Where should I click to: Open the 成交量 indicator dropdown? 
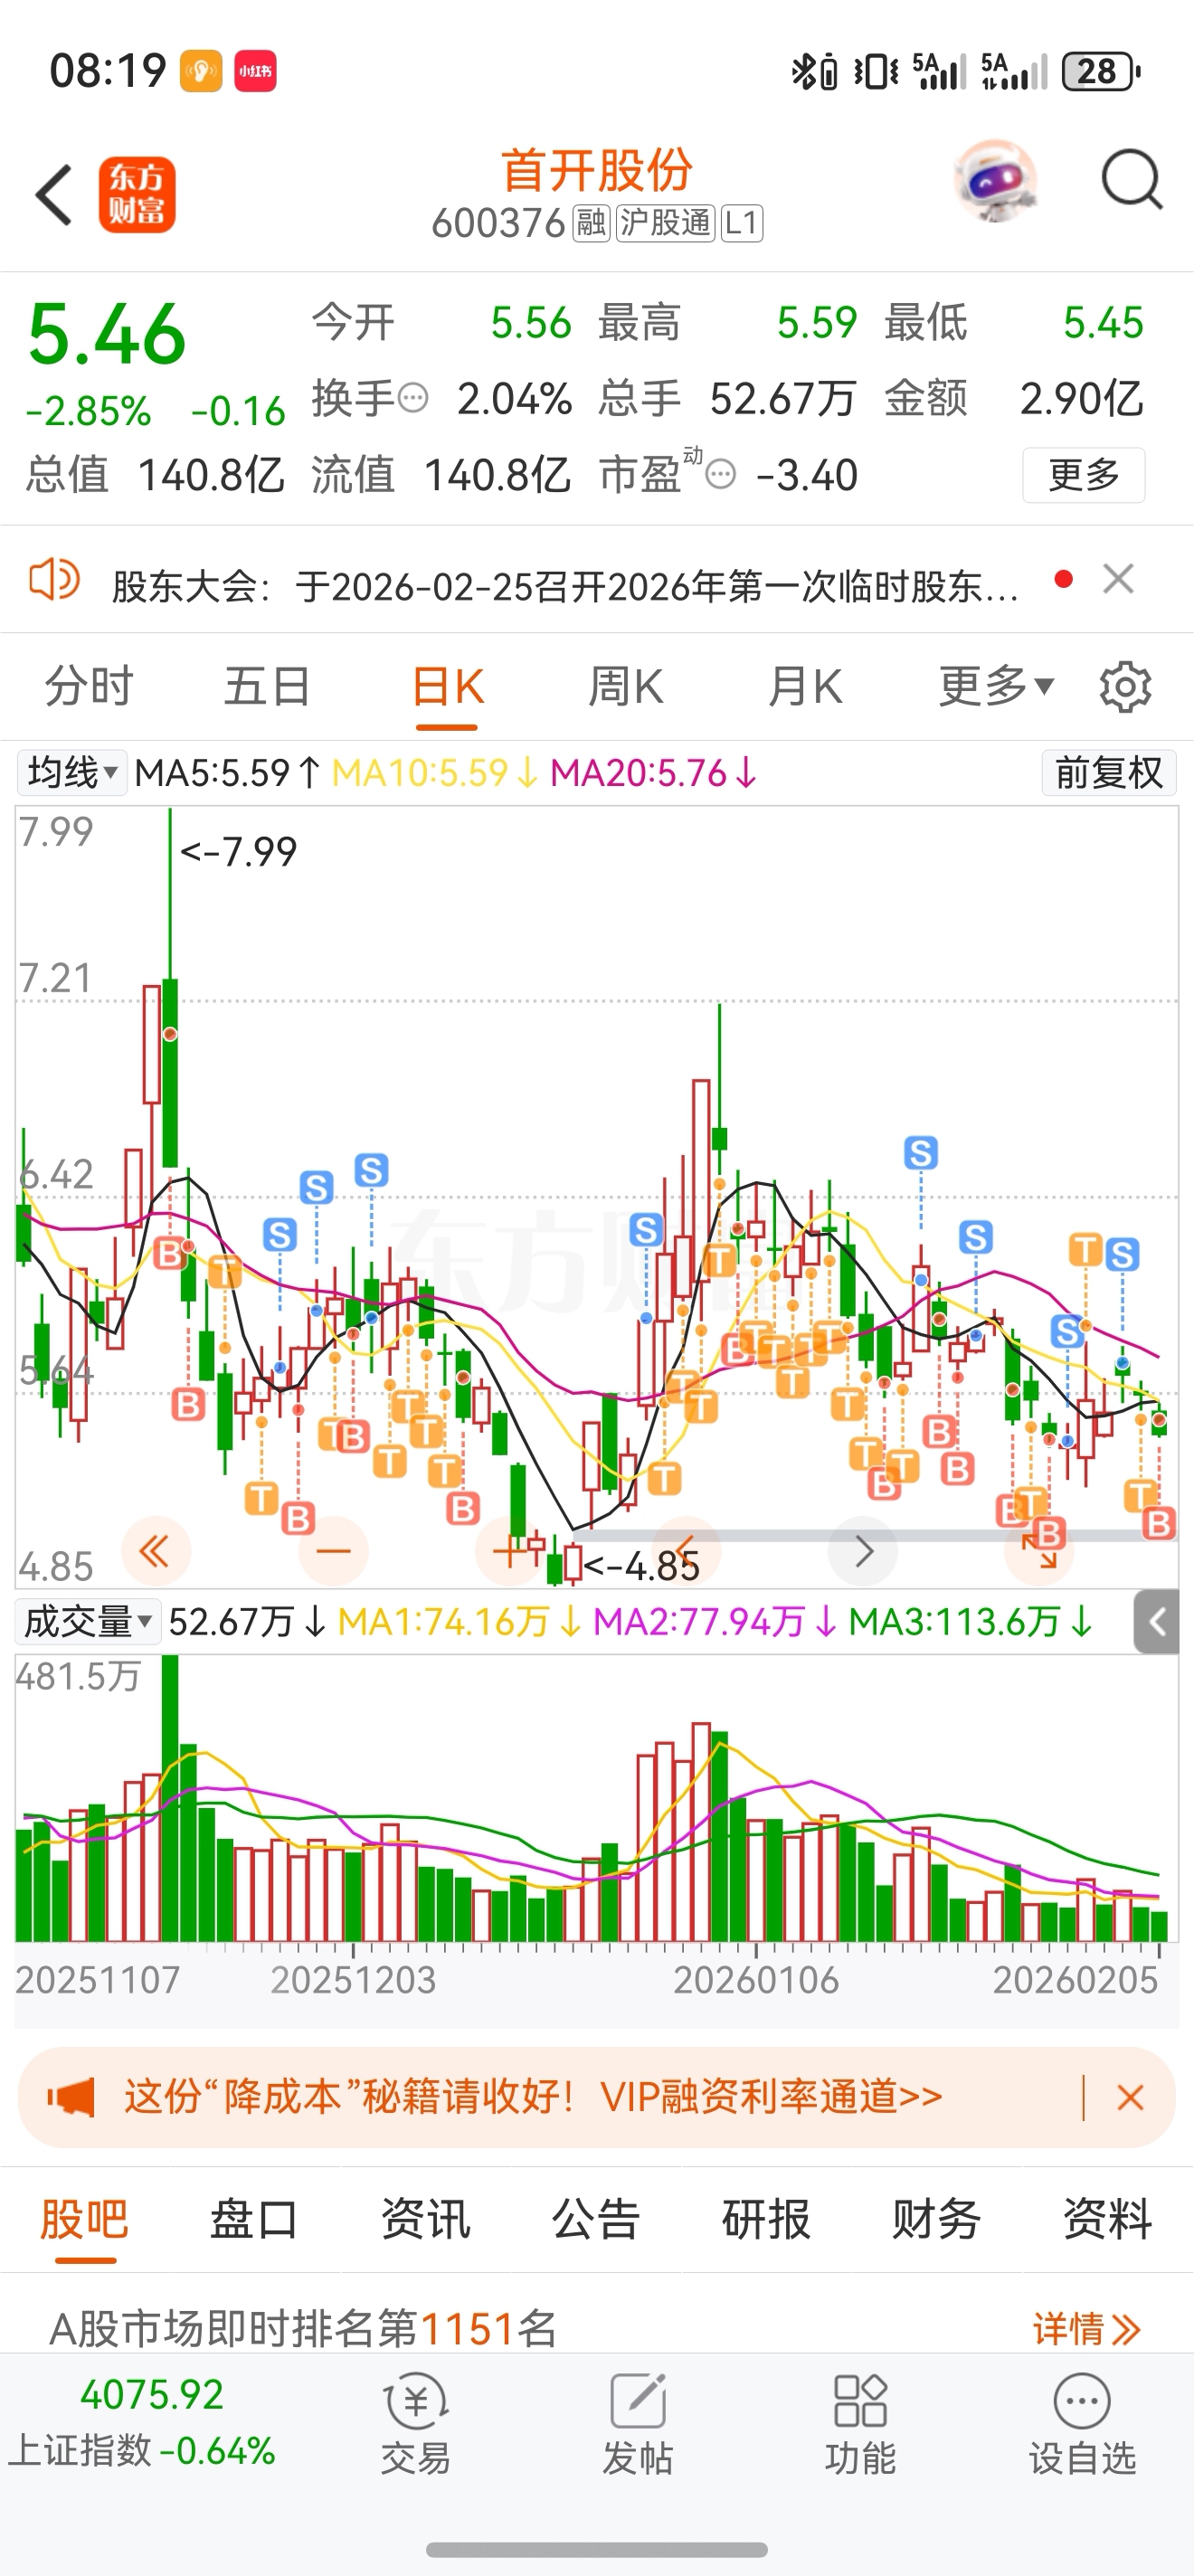pos(87,1621)
